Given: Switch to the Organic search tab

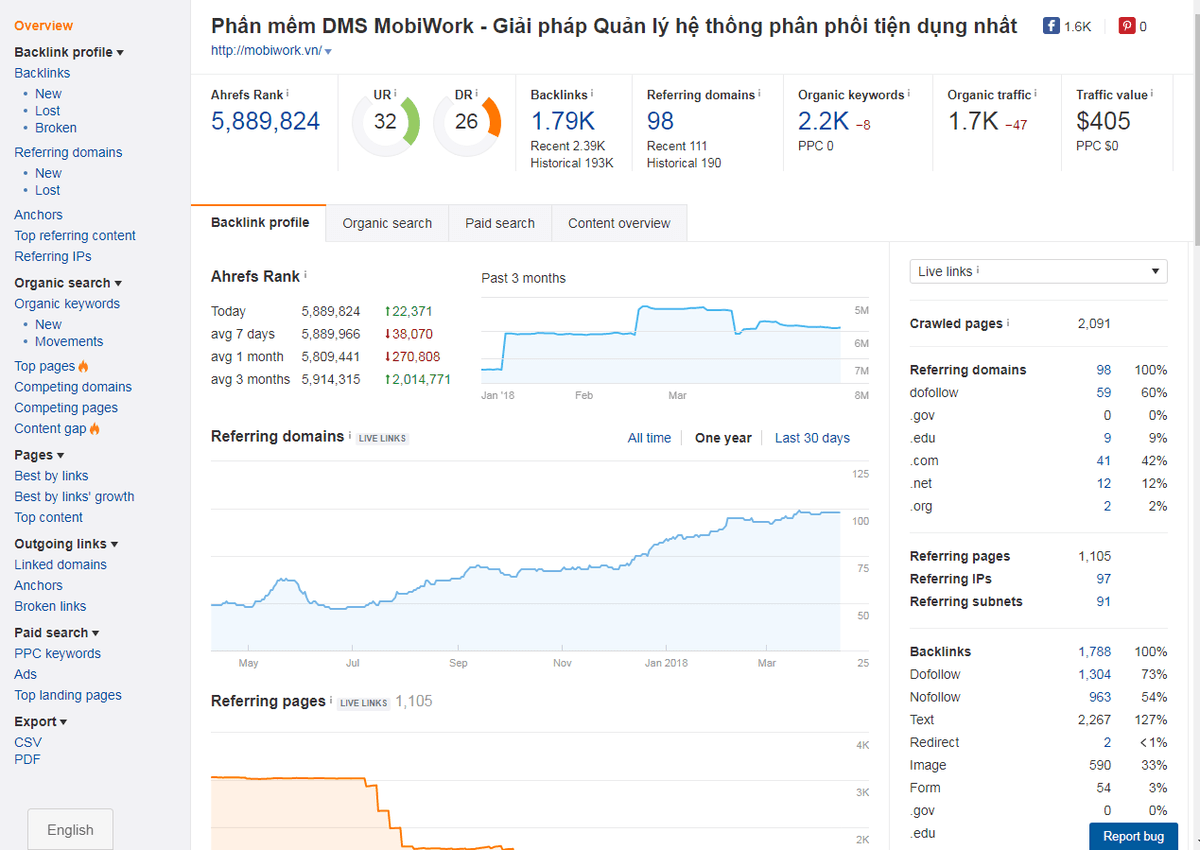Looking at the screenshot, I should coord(387,223).
